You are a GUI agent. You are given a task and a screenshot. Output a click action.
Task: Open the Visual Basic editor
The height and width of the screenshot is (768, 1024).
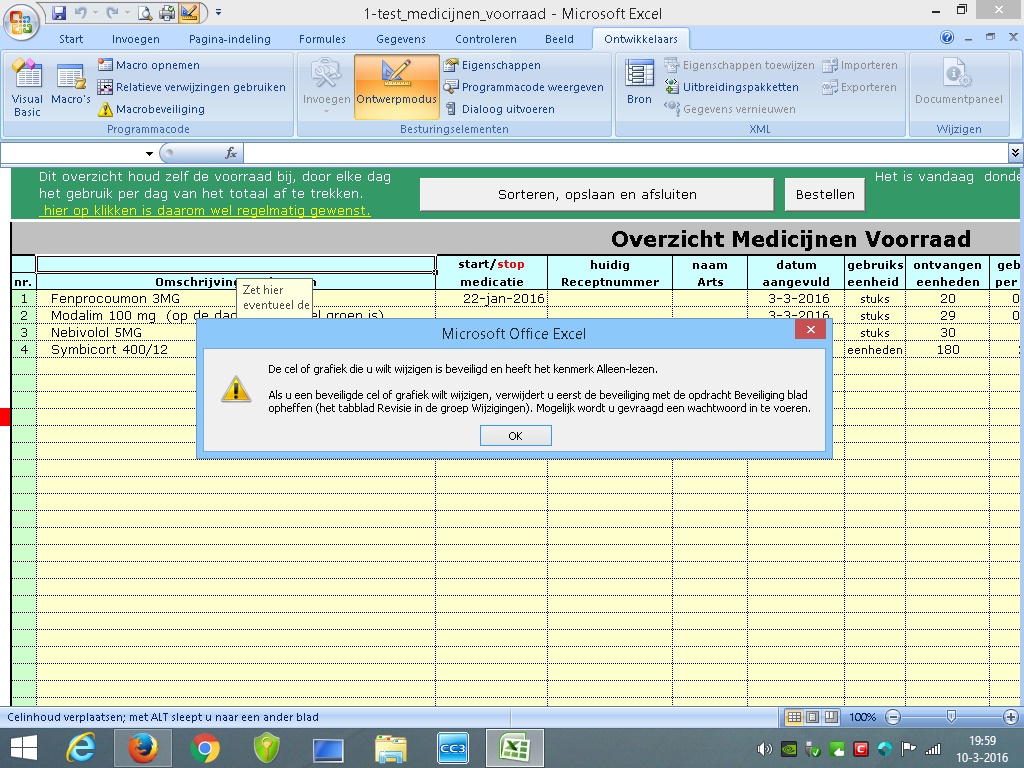coord(27,88)
